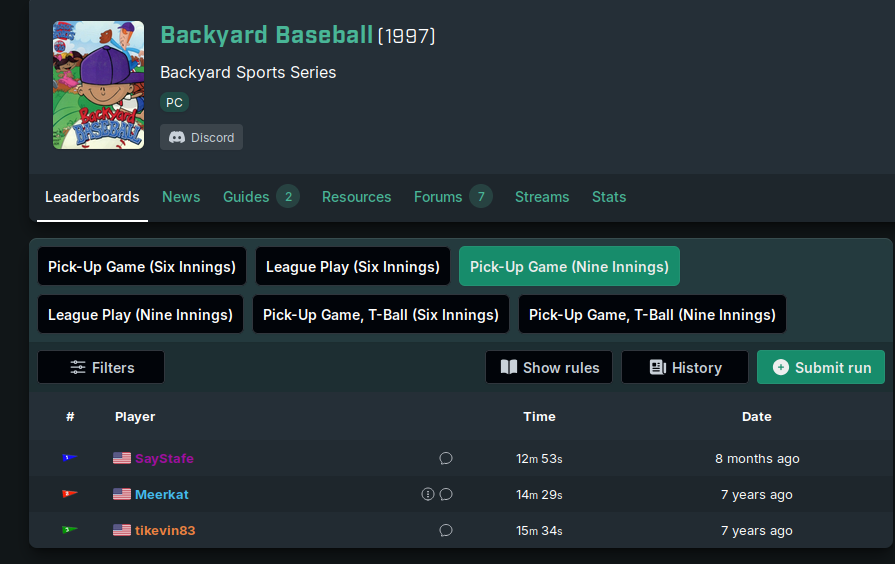Click SayStafe's run comment icon
This screenshot has height=564, width=895.
click(446, 458)
